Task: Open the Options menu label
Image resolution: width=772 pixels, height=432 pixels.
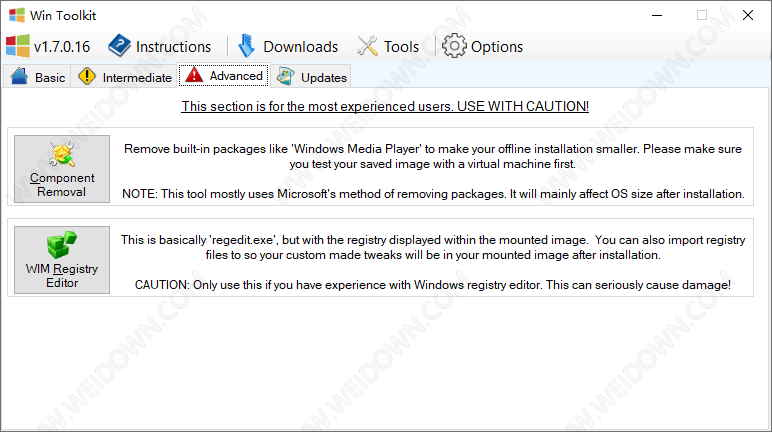Action: (x=497, y=47)
